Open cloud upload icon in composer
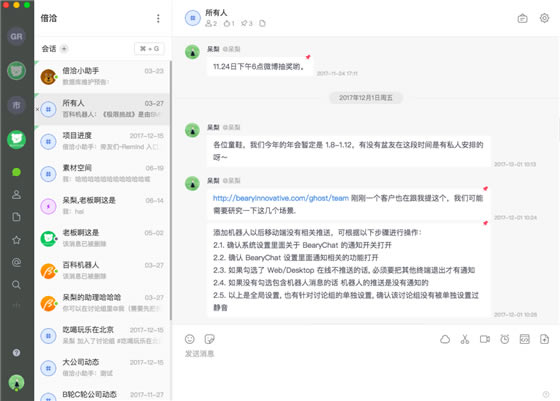 point(445,339)
